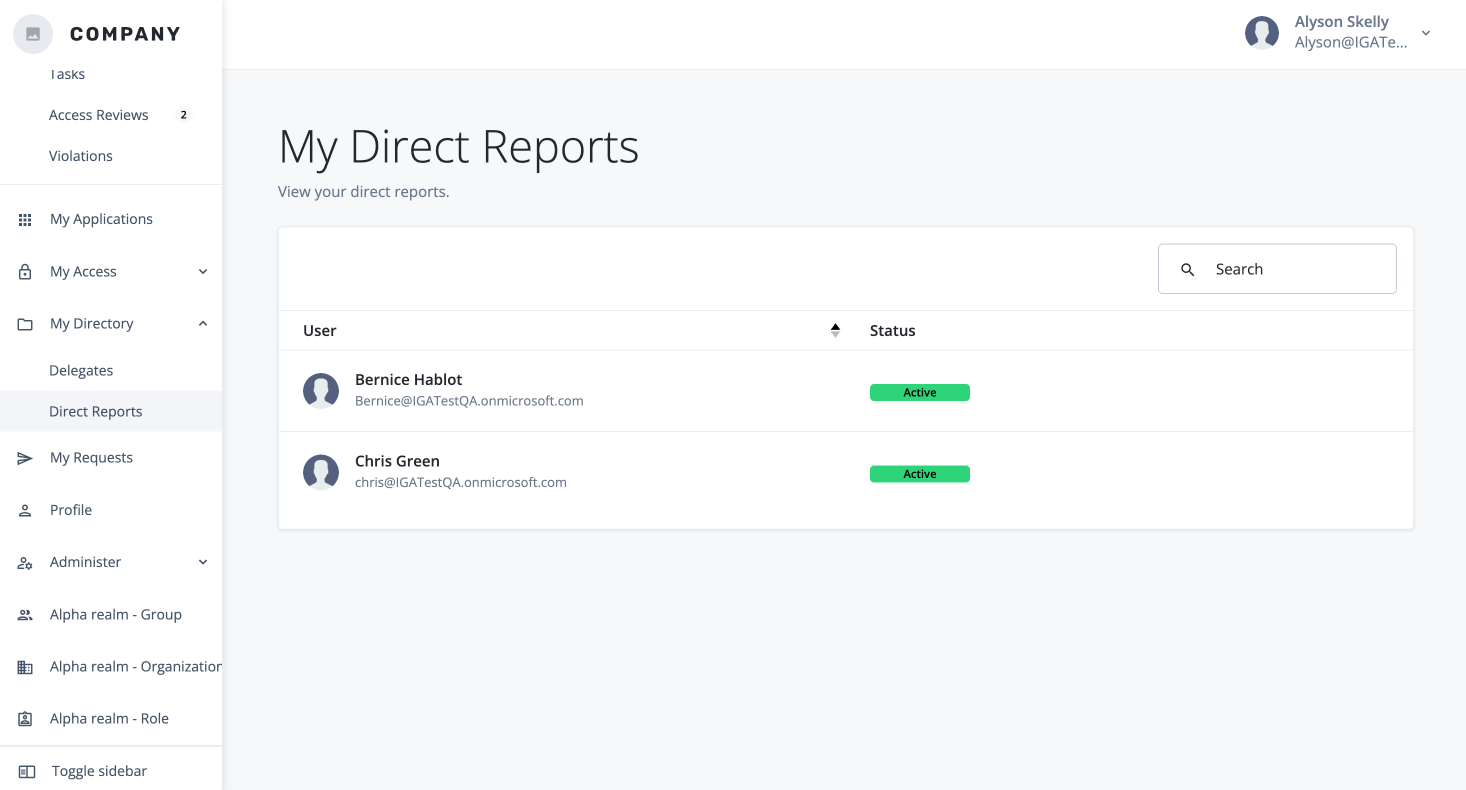Click the Alpha realm - Organization building icon

24,666
